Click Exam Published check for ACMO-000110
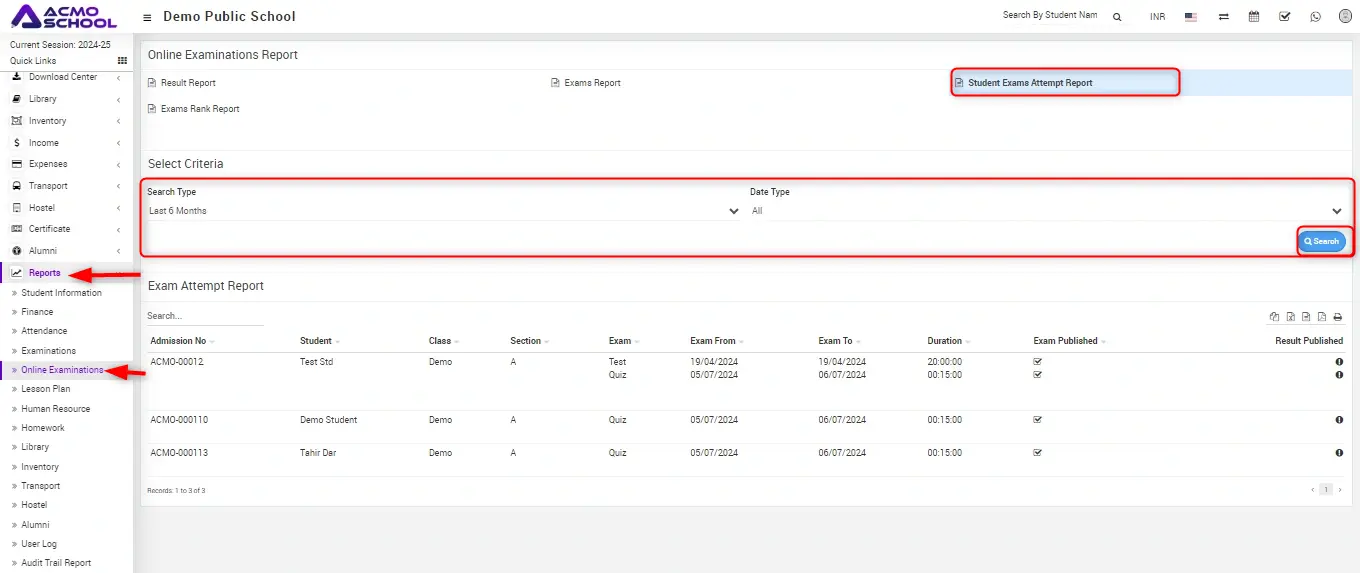 click(1037, 420)
